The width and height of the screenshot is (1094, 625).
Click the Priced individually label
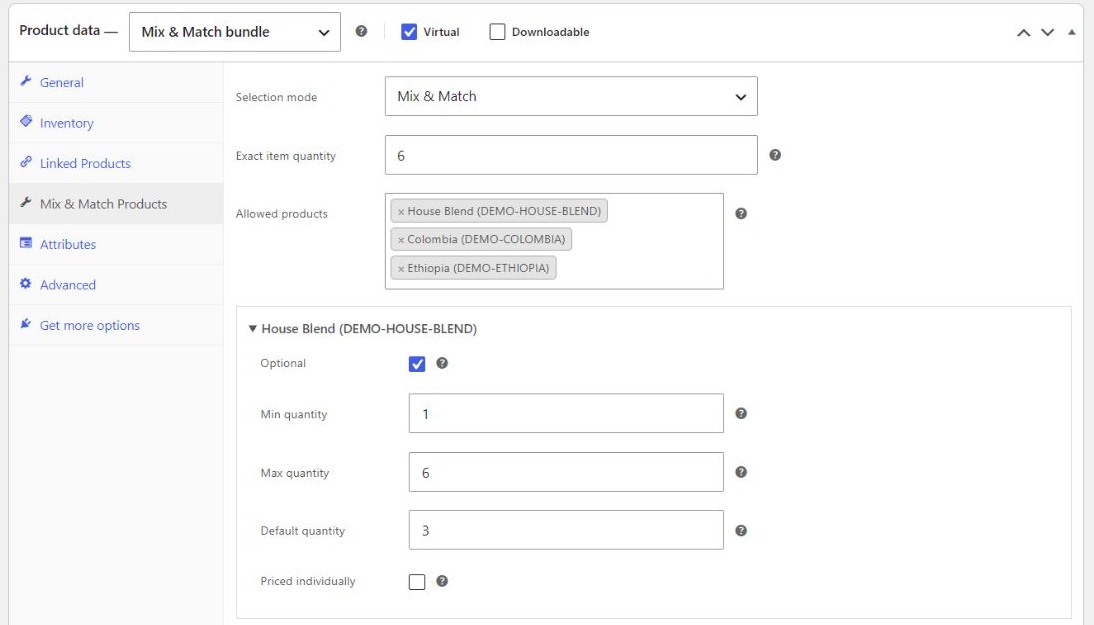[x=308, y=581]
